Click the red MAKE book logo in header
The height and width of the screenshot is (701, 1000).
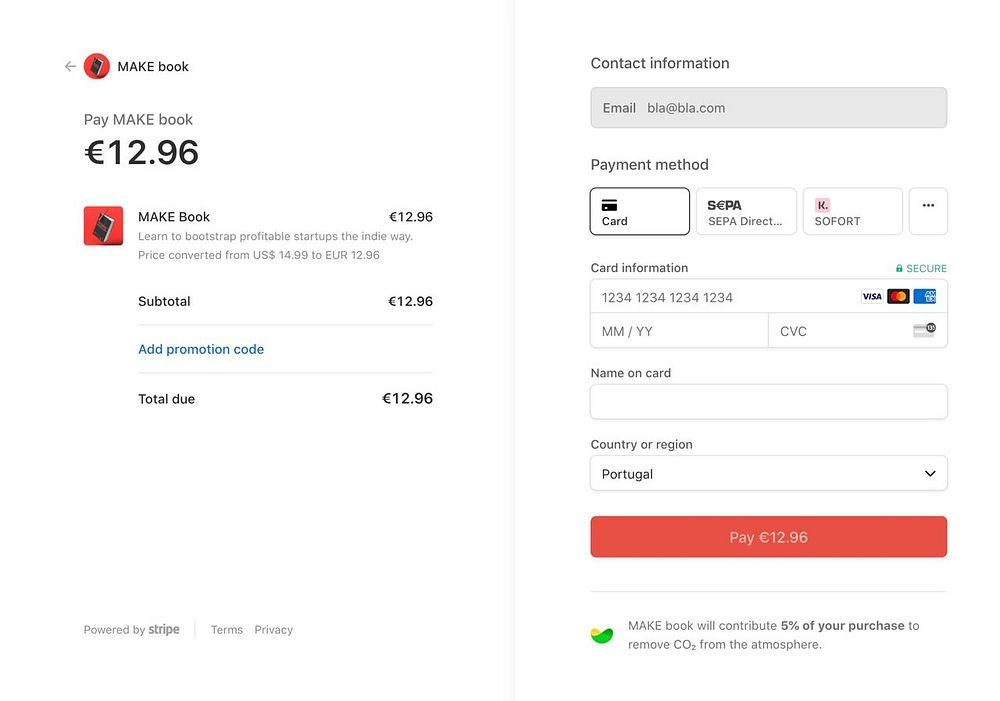click(97, 67)
